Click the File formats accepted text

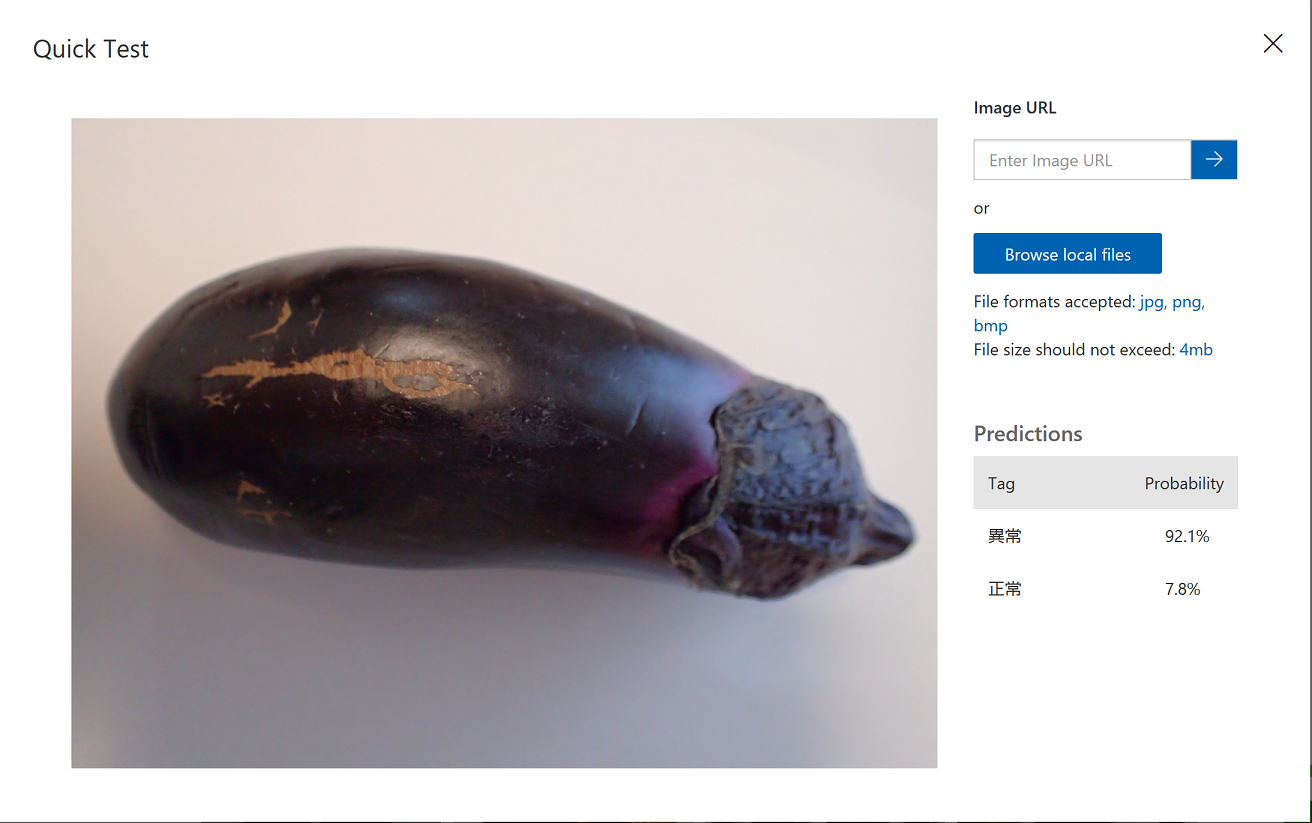[x=1055, y=302]
